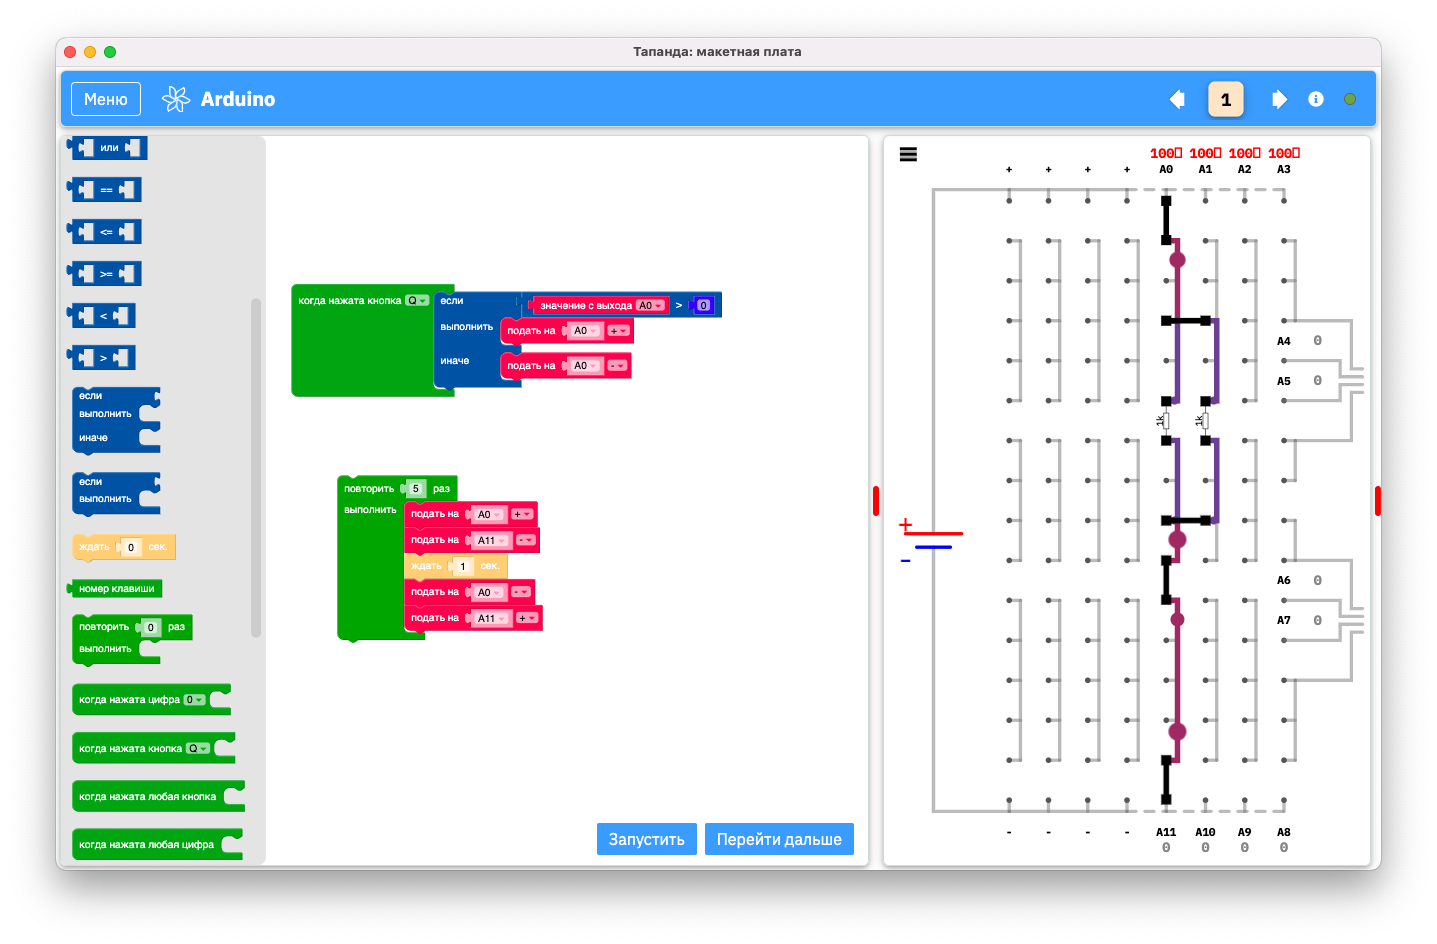
Task: Open A0 pin dropdown in выполнить подать на
Action: [586, 331]
